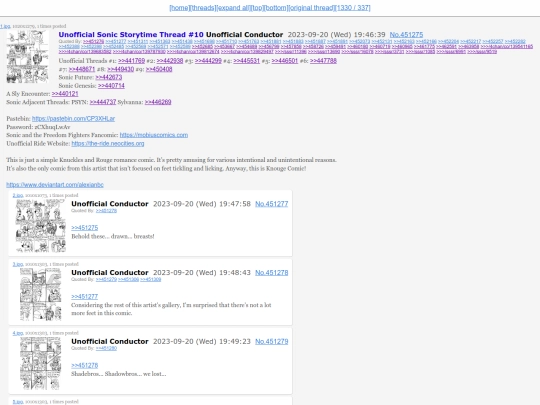Follow Unofficial Thread #2 link >>442938

point(170,61)
